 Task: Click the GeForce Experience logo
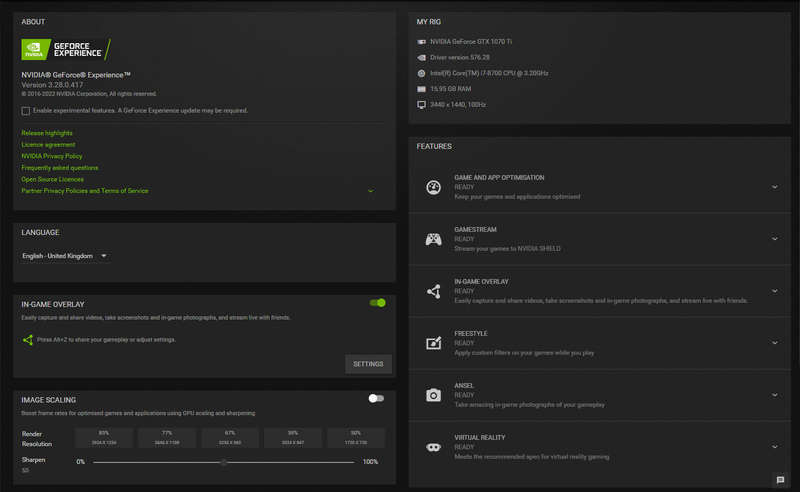pyautogui.click(x=66, y=50)
